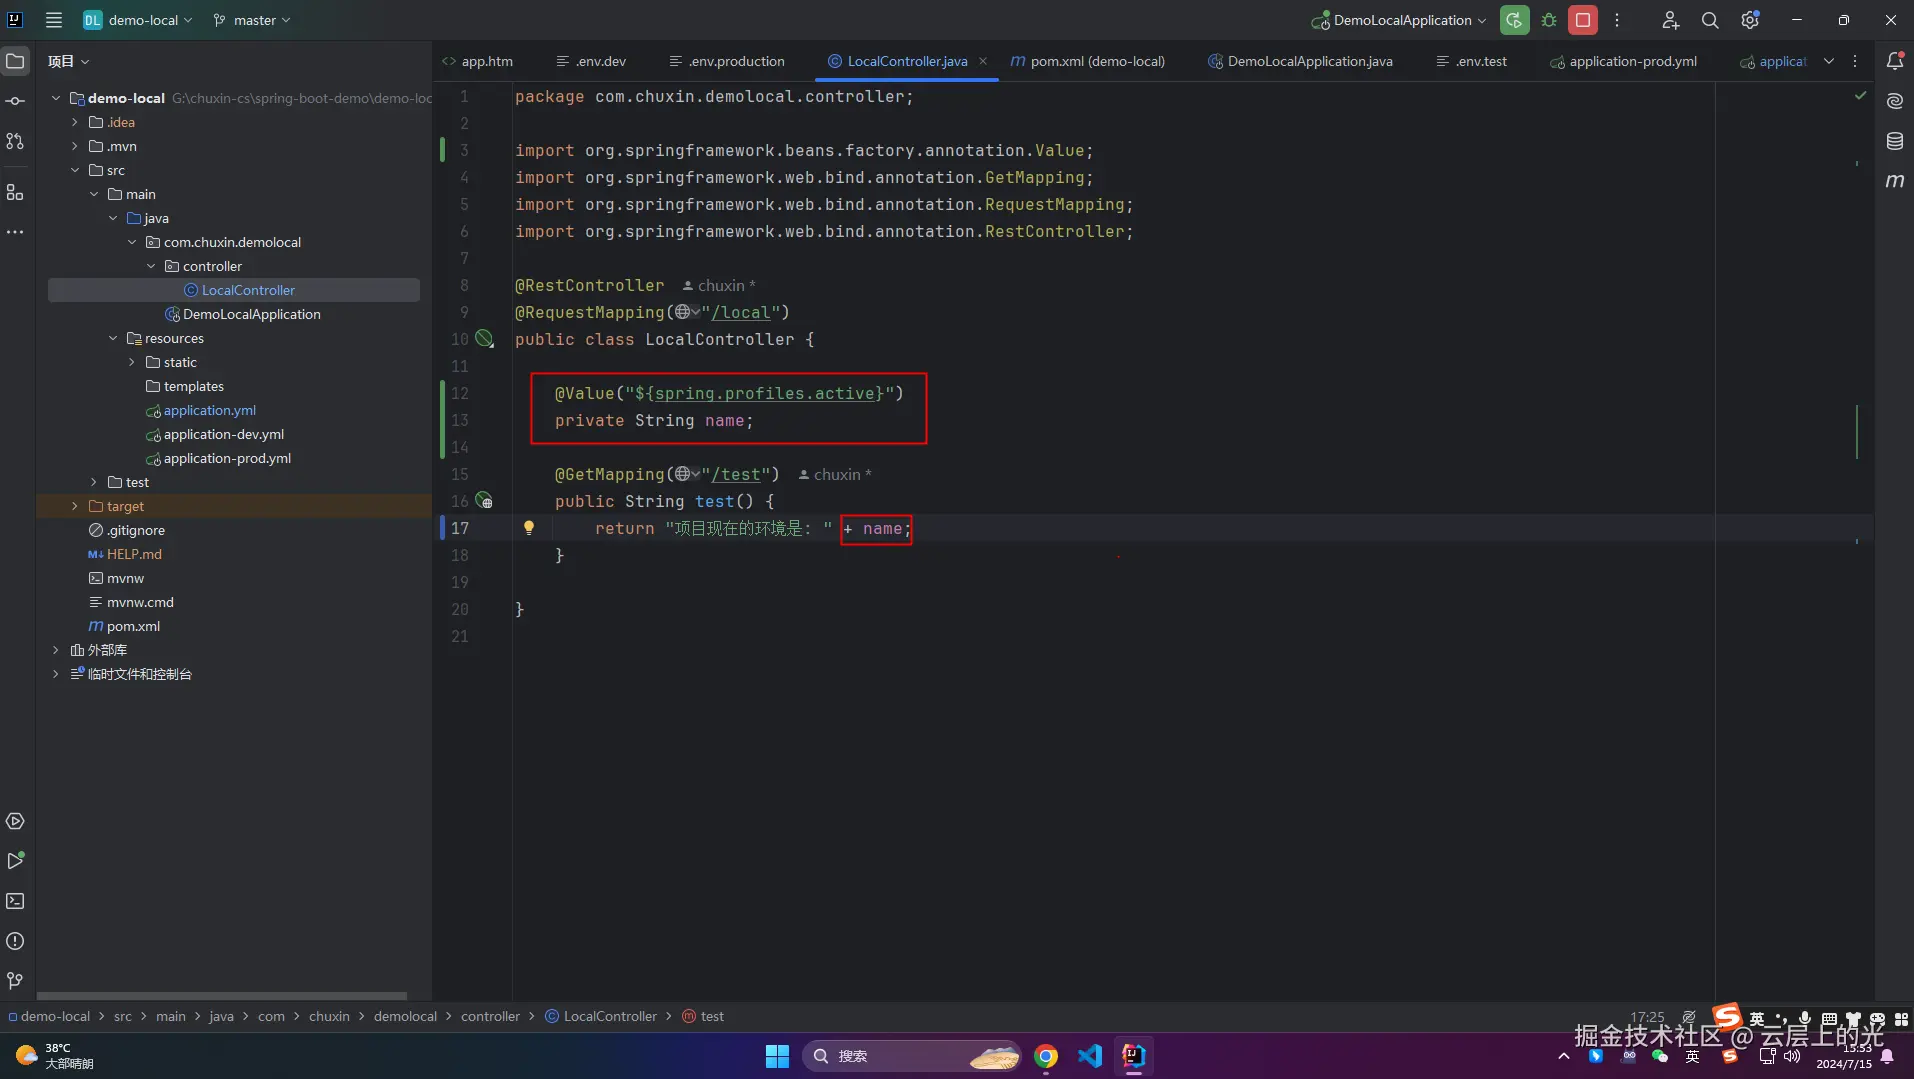
Task: Switch to DemoLocalApplication.java tab
Action: [1300, 61]
